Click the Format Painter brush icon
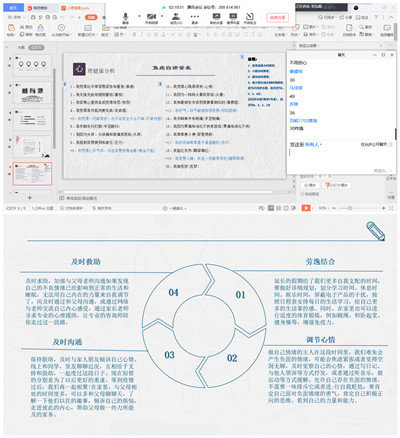 pos(40,28)
